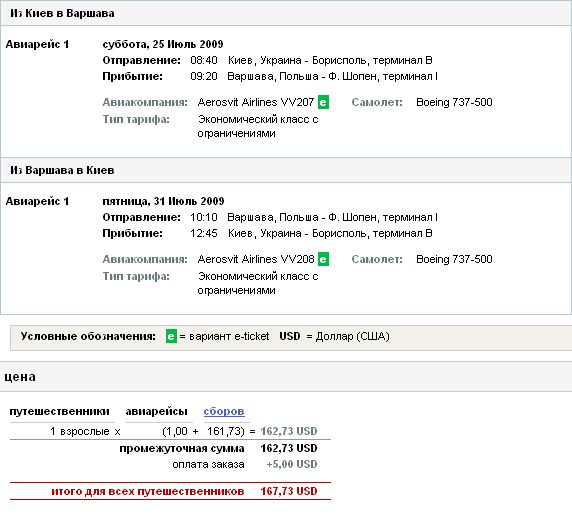
Task: Click the date суббота, 25 Июль 2009
Action: click(163, 44)
